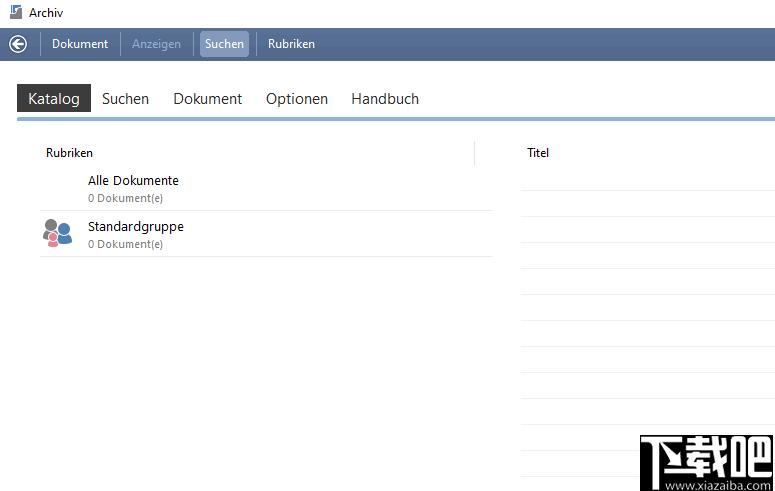Click the divider between Rubriken and Titel
Viewport: 775px width, 491px height.
tap(474, 153)
